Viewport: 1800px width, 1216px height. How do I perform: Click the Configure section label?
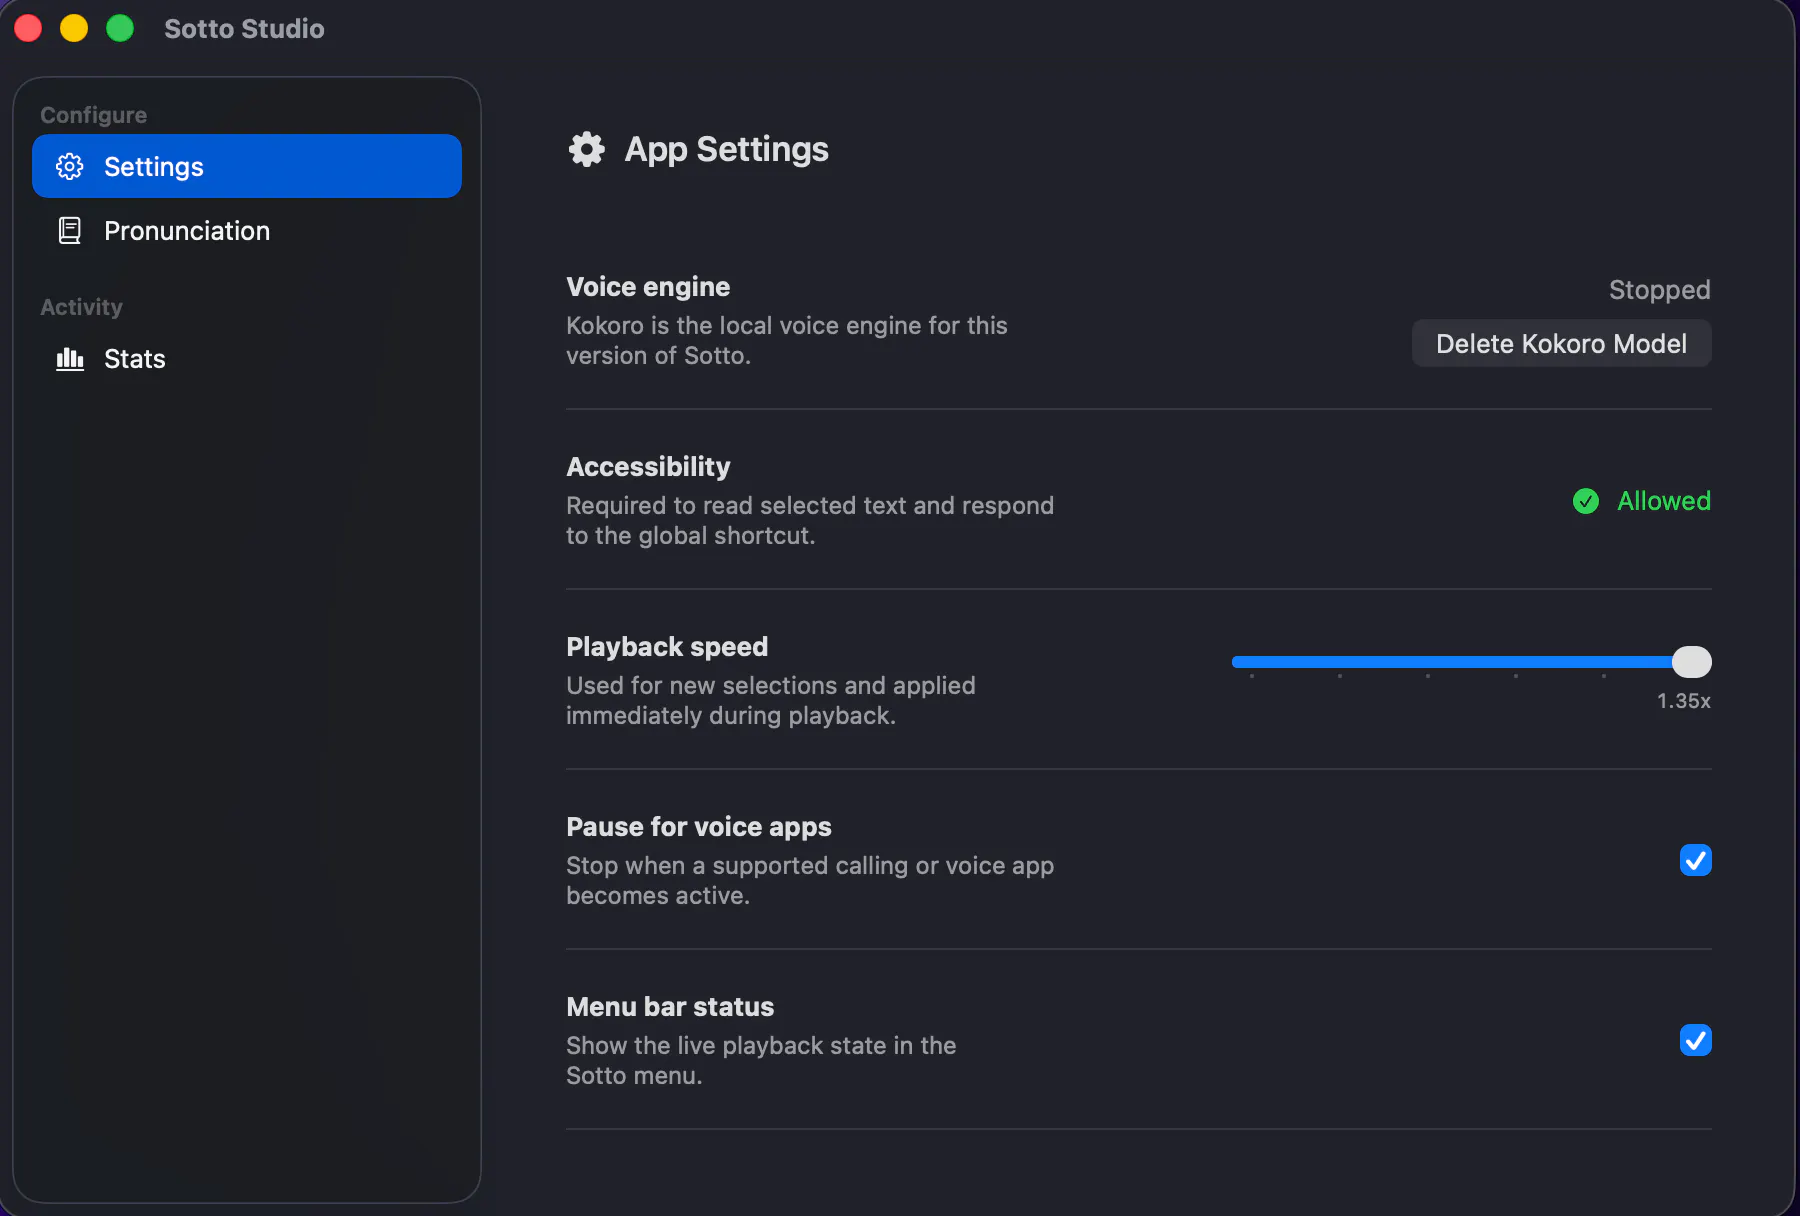[x=93, y=115]
